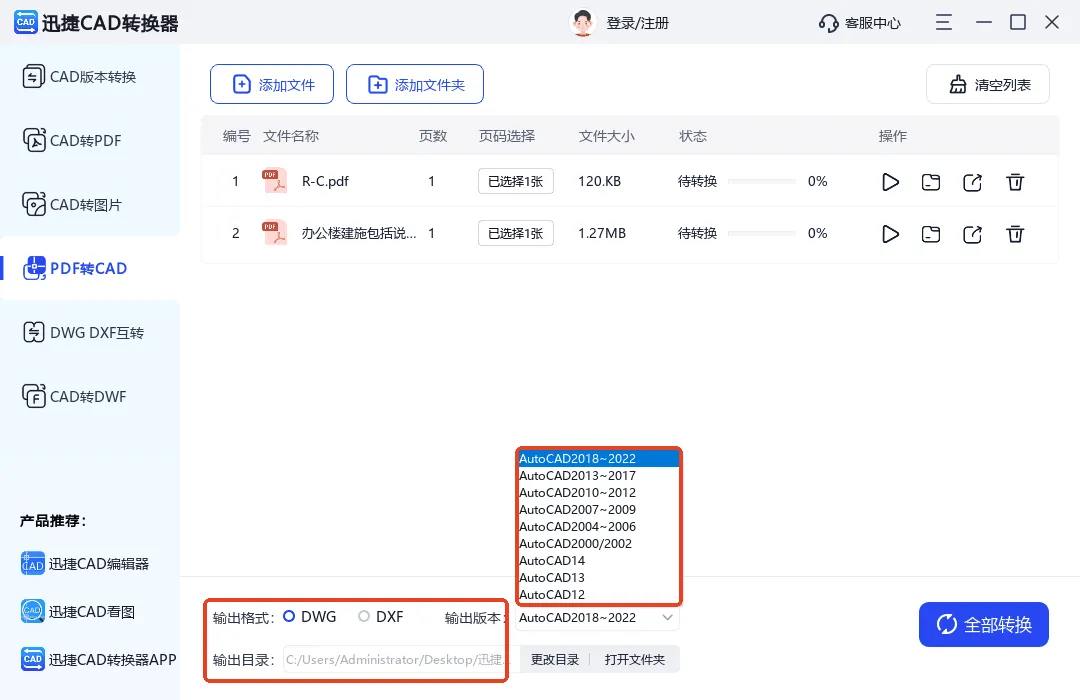Open the 输出版本 dropdown combo box
The image size is (1080, 700).
(596, 618)
